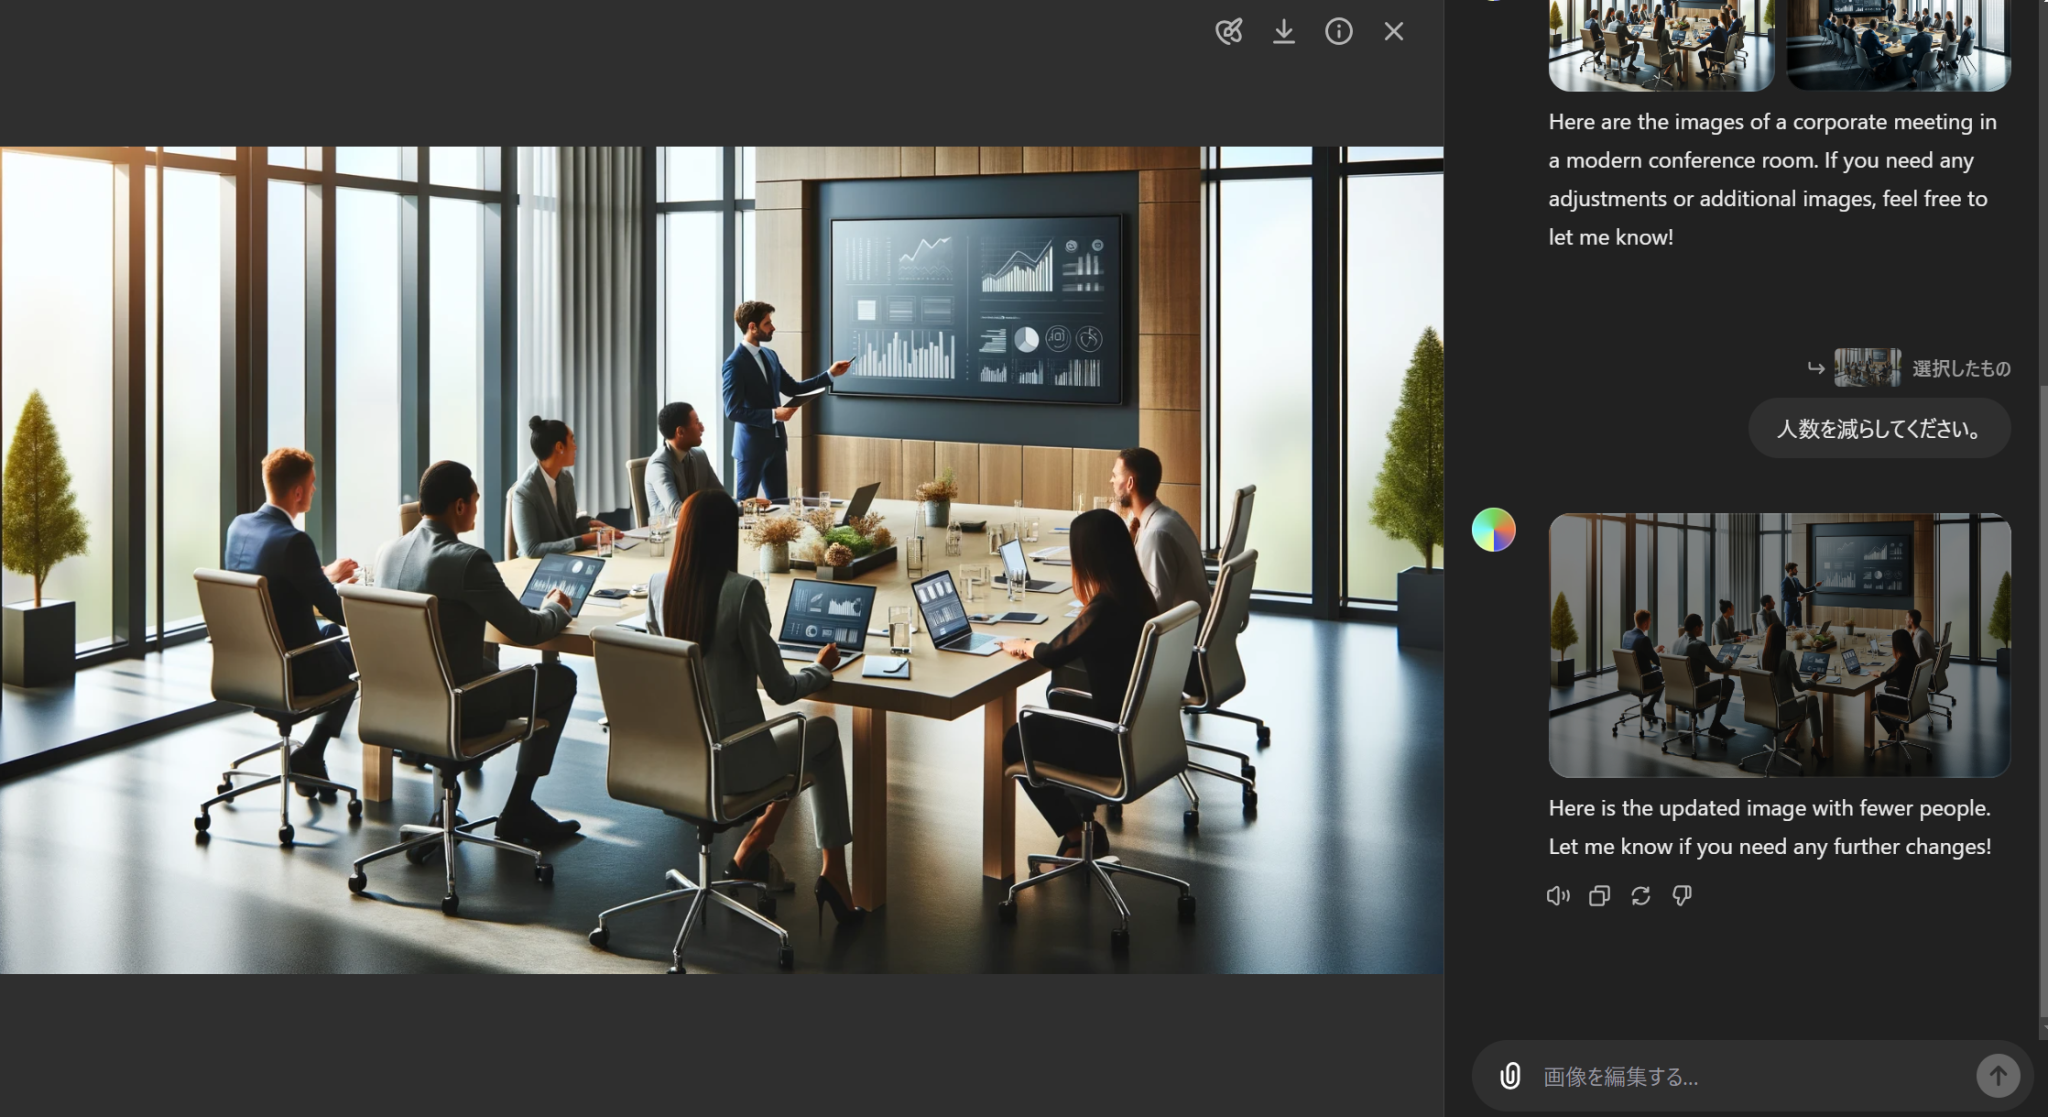
Task: Give thumbs down feedback on the response
Action: pos(1681,896)
